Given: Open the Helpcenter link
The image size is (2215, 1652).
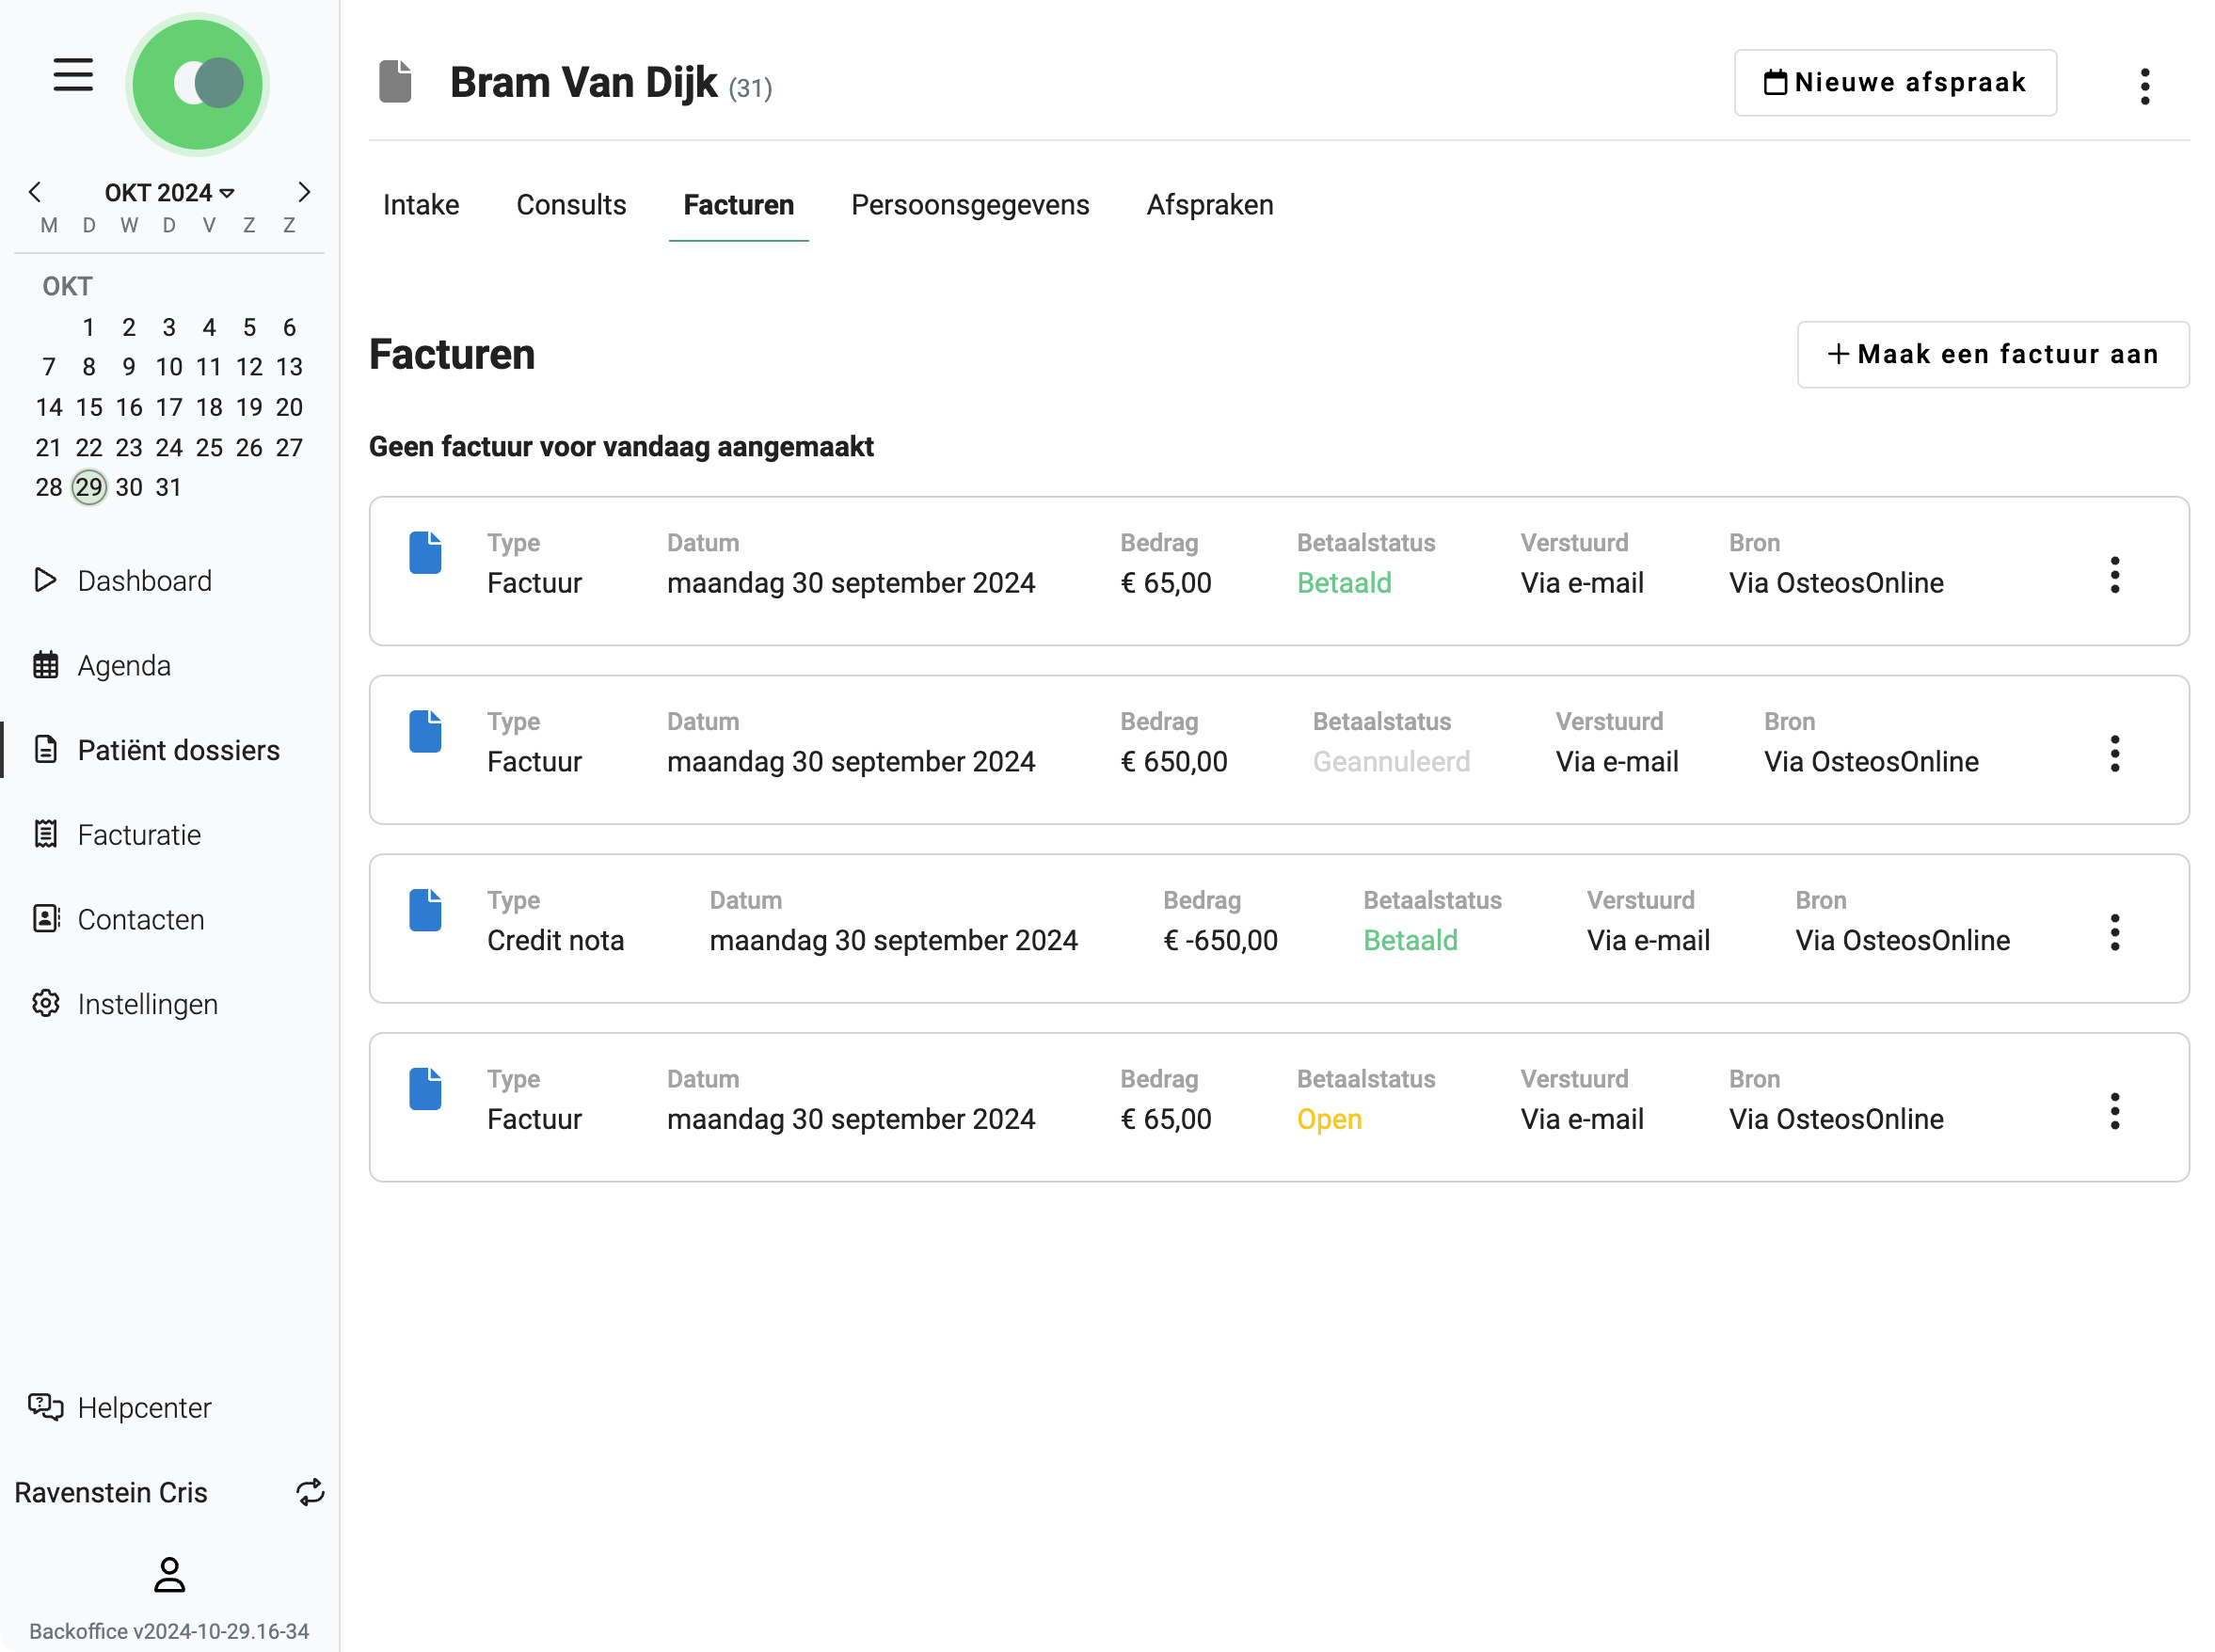Looking at the screenshot, I should (144, 1408).
